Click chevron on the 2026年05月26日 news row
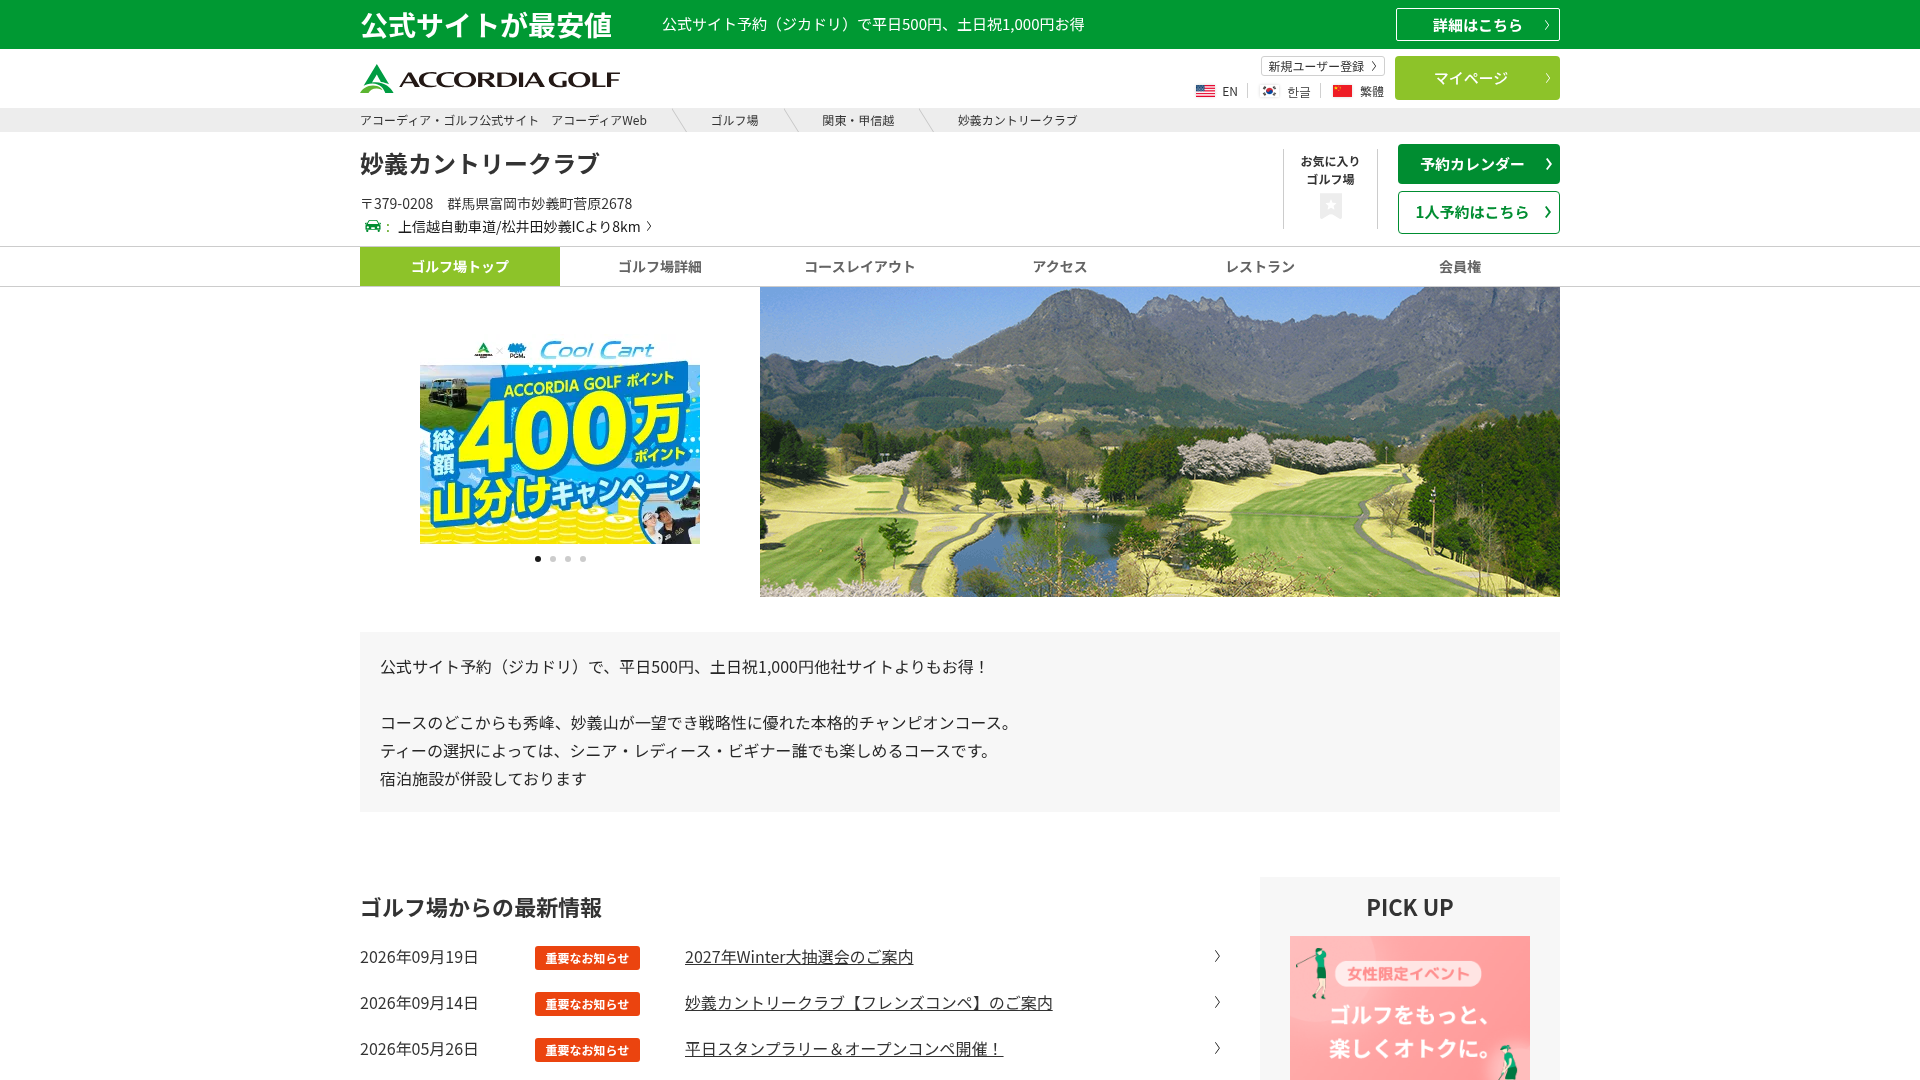The width and height of the screenshot is (1920, 1080). 1217,1048
